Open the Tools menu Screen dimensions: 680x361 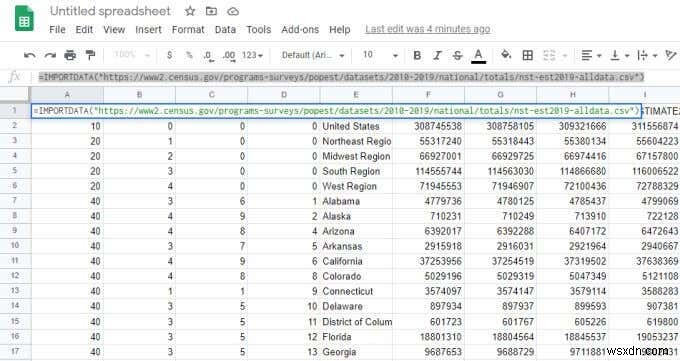click(258, 30)
